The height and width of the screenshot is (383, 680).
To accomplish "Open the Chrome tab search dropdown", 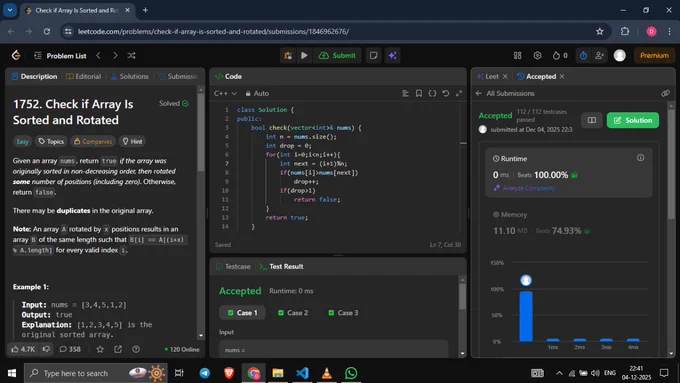I will tap(10, 10).
